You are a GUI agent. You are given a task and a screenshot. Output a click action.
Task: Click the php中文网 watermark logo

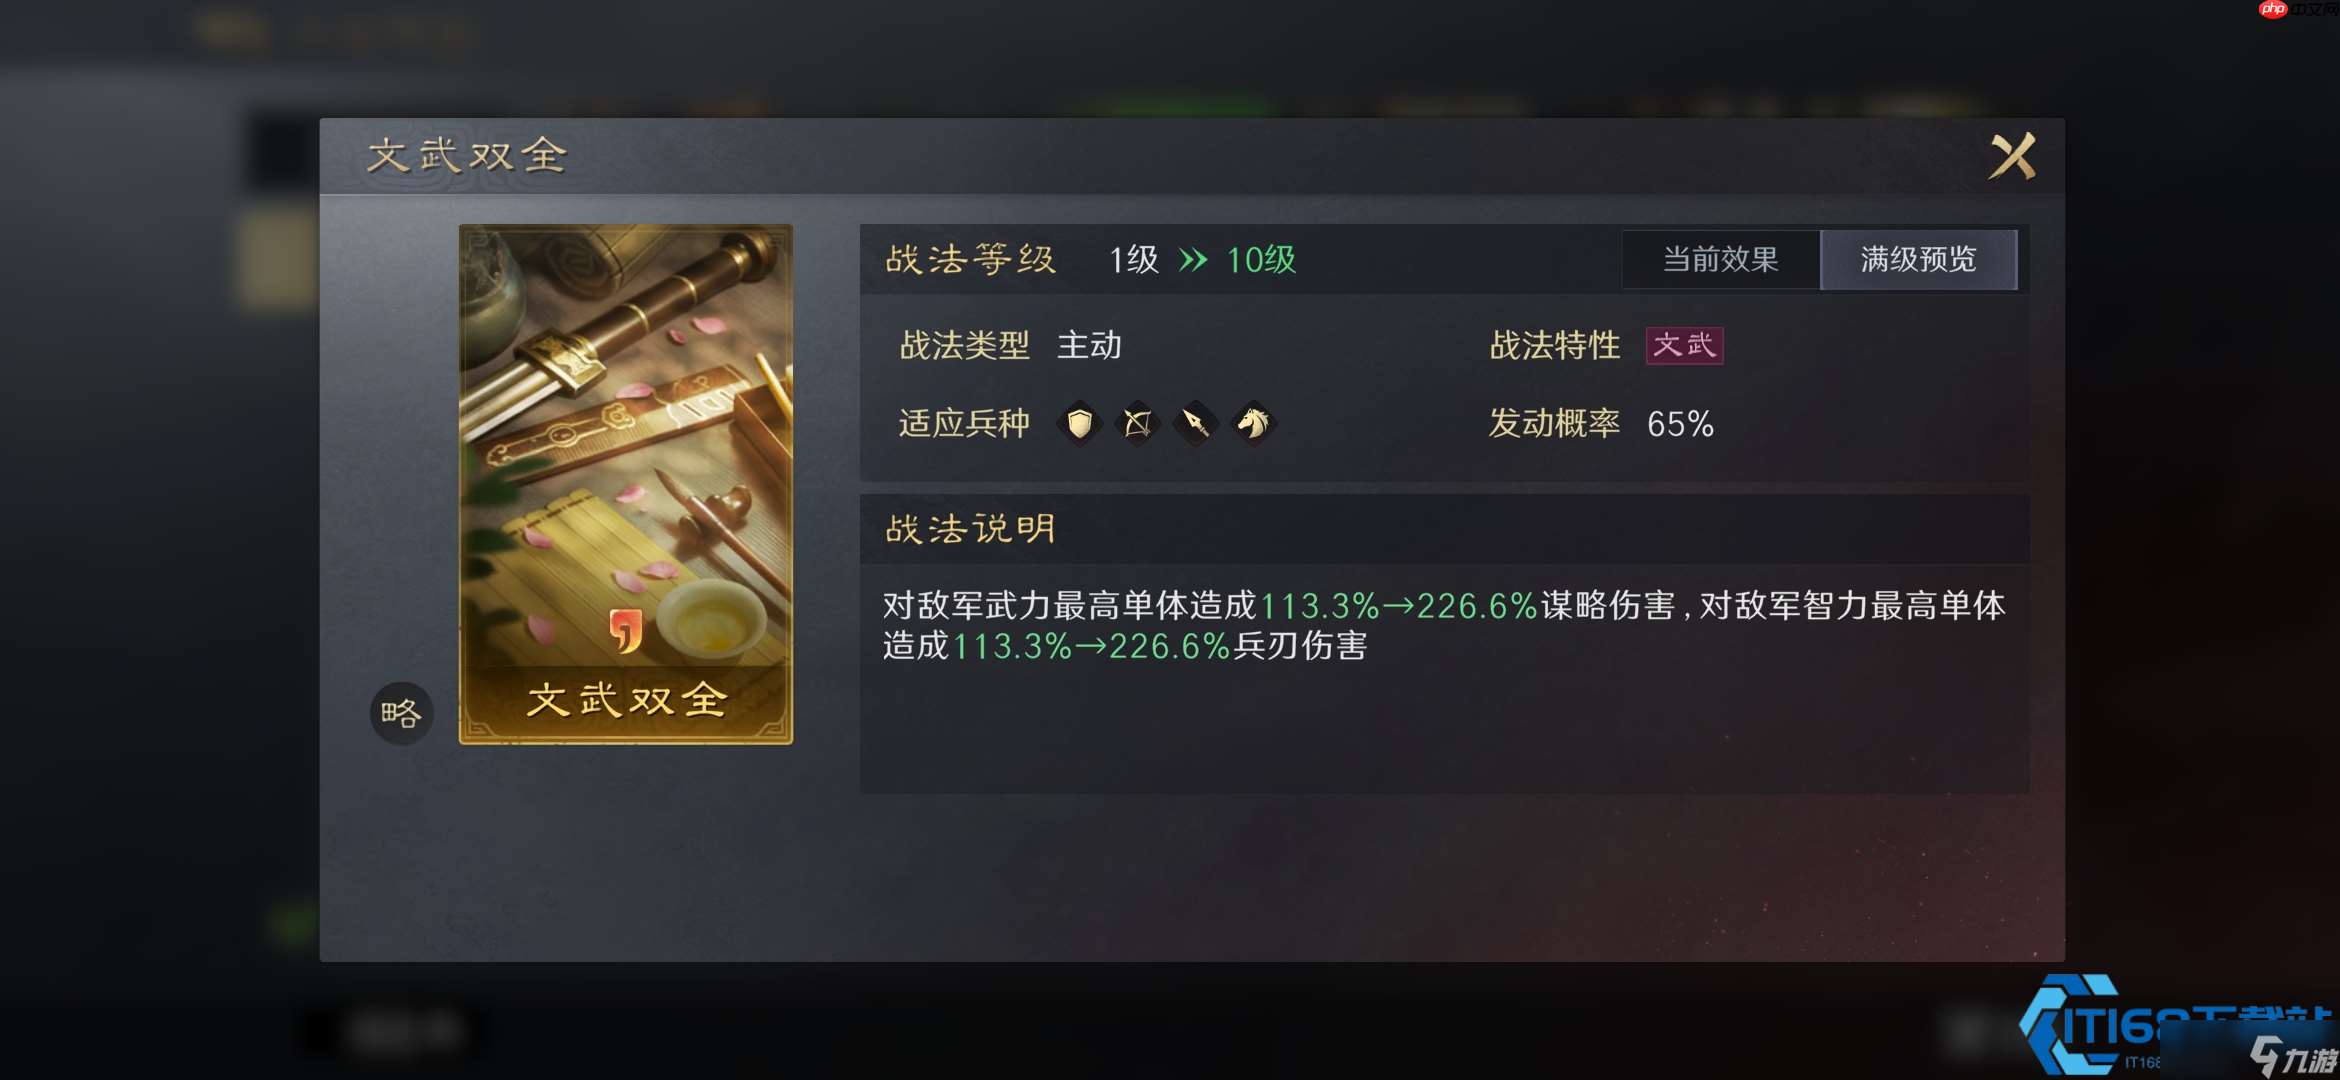pyautogui.click(x=2299, y=9)
